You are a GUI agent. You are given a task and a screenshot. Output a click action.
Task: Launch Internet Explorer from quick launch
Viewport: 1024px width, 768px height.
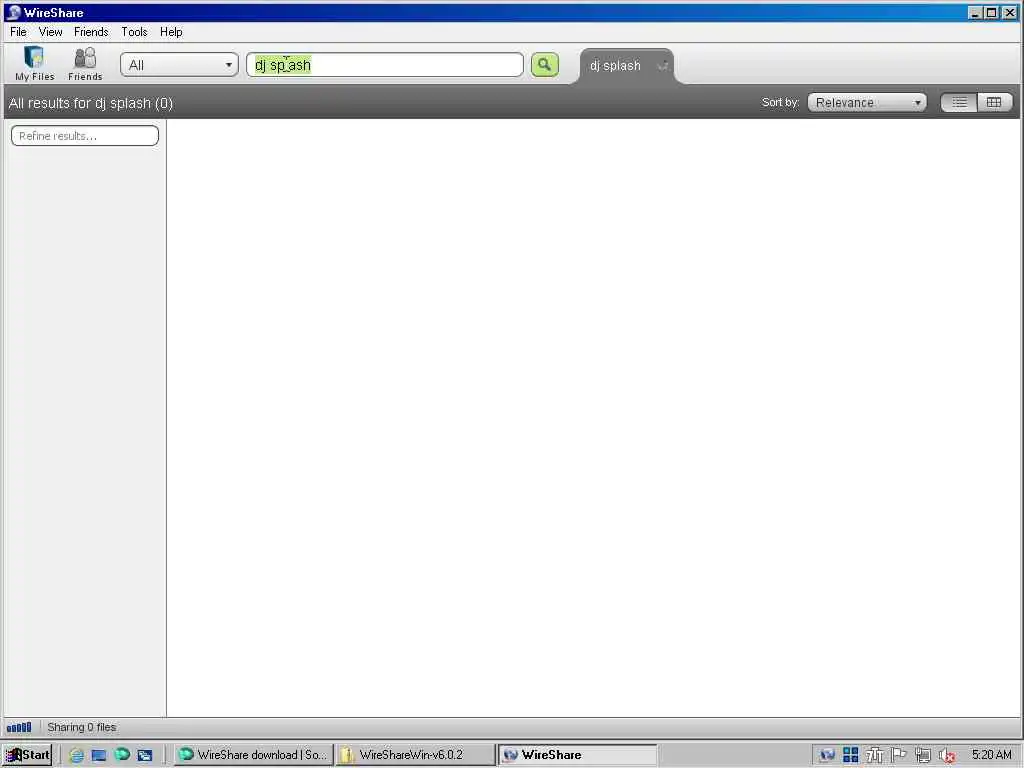76,755
